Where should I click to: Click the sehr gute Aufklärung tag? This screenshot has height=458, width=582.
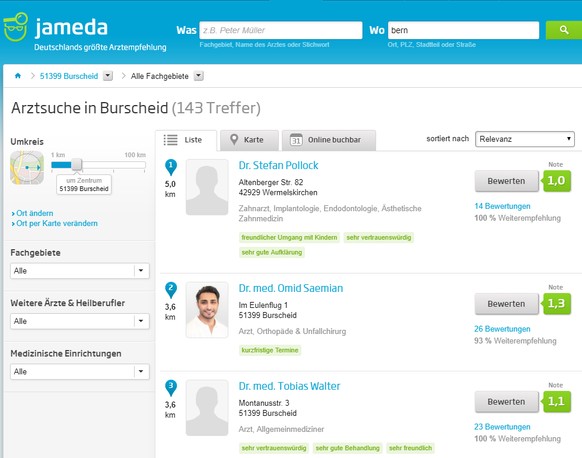point(272,253)
